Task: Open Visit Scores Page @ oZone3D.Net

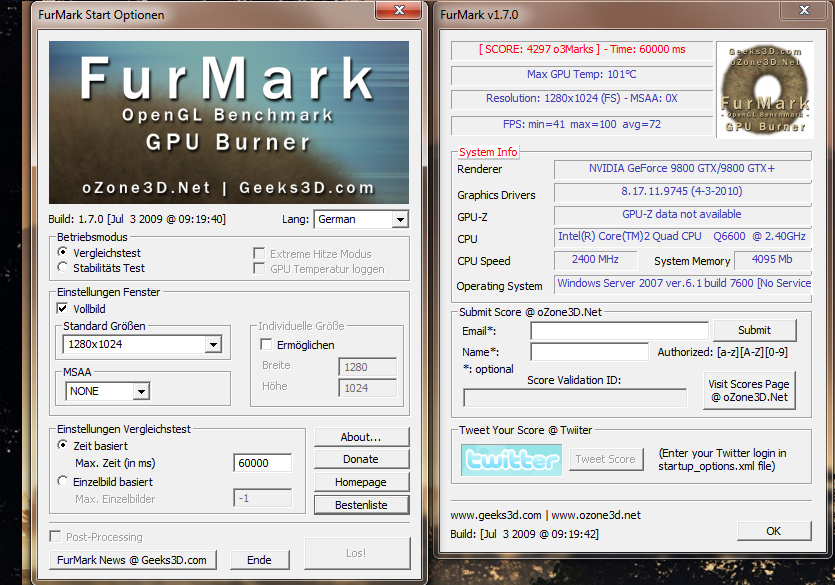Action: (749, 391)
